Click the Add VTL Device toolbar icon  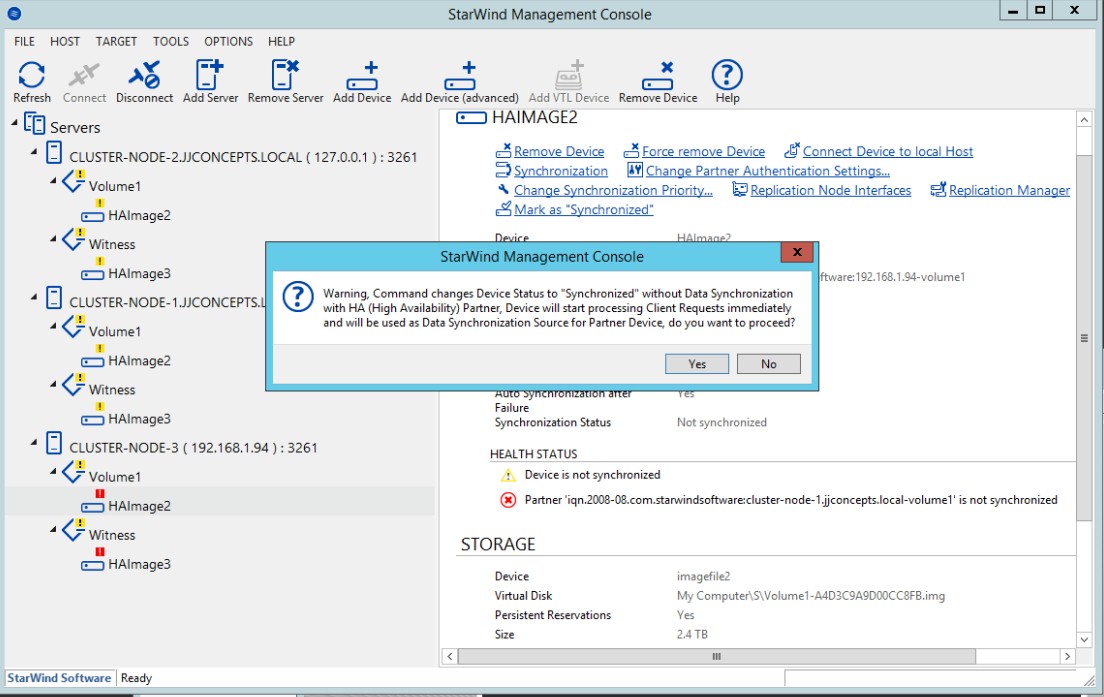click(569, 75)
